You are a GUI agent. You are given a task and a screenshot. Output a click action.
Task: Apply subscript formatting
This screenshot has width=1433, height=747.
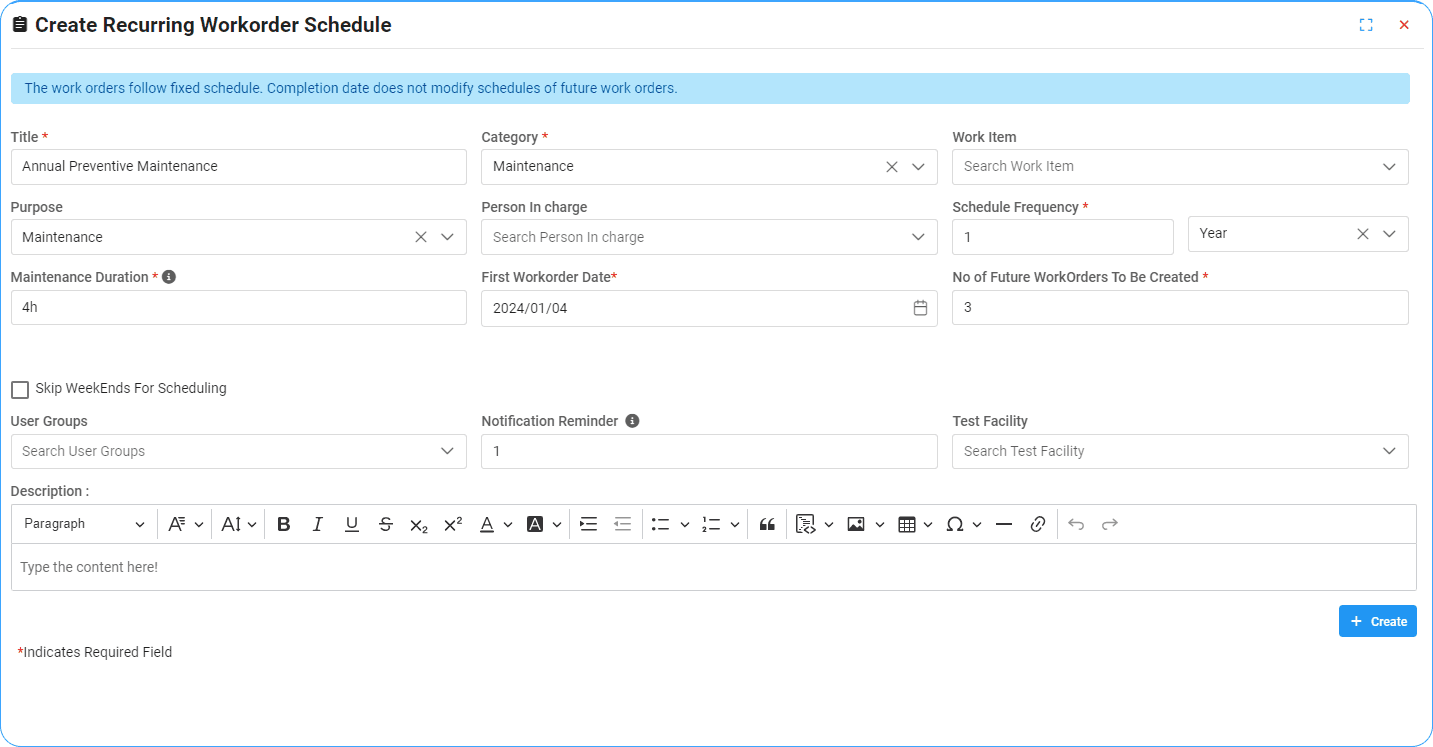(x=419, y=524)
